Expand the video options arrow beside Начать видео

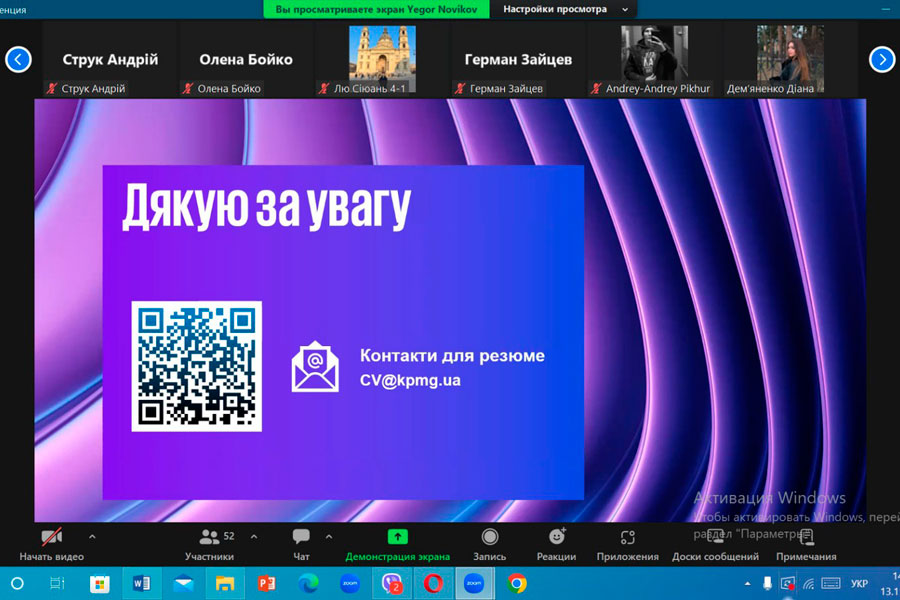tap(92, 536)
